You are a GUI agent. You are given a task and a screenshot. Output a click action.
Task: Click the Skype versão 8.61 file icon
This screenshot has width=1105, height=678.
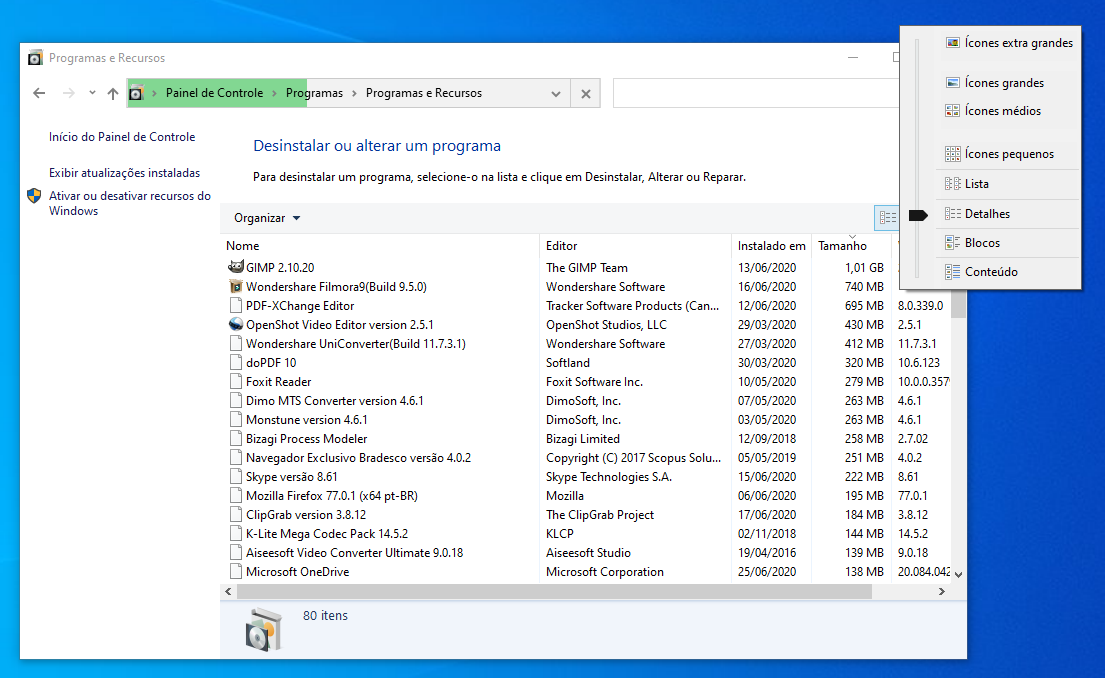click(x=235, y=476)
